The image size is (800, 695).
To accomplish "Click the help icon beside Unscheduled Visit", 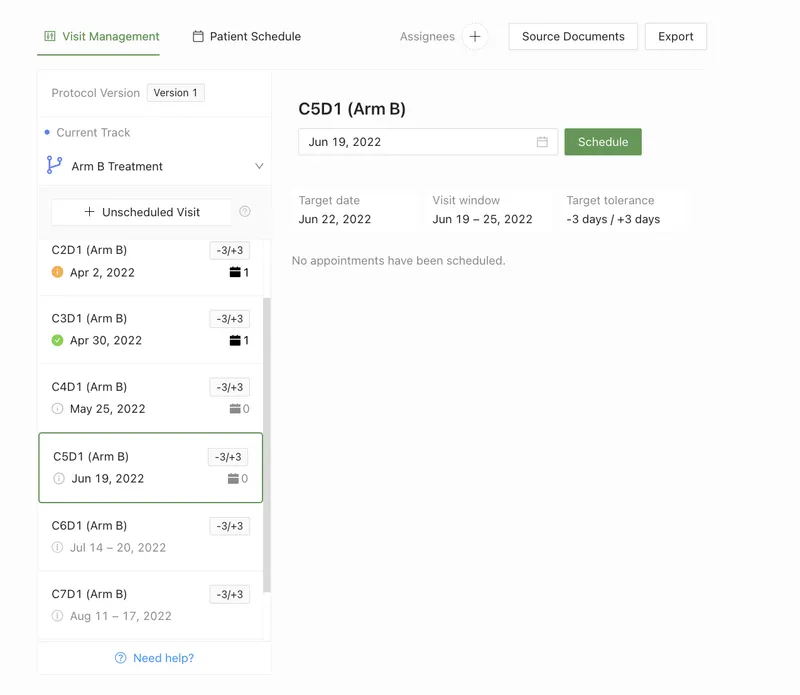I will click(245, 212).
